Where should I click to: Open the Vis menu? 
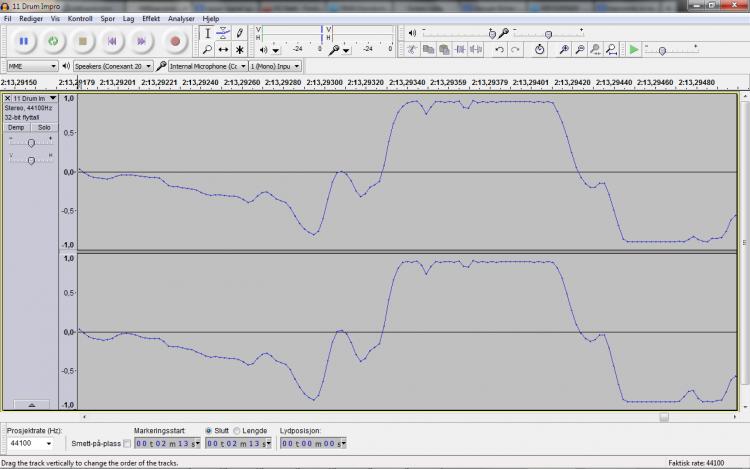pos(55,19)
